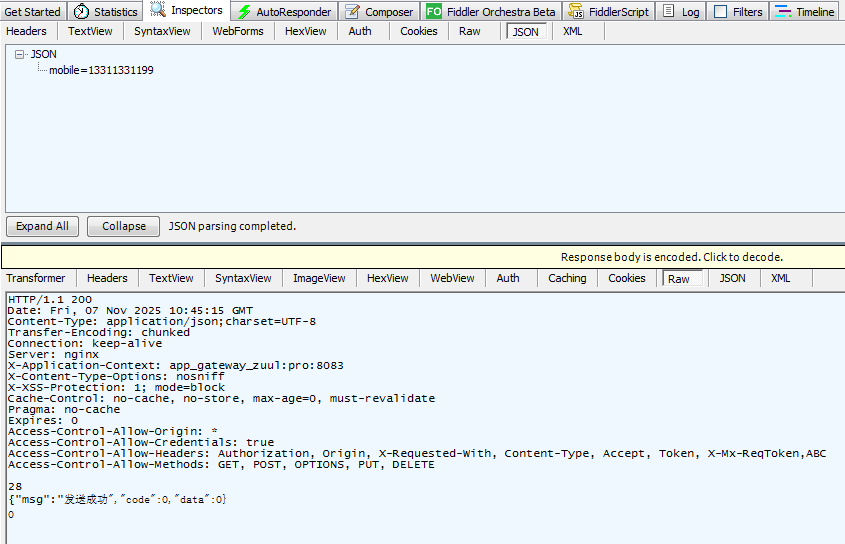
Task: Open the response SyntaxView tab
Action: coord(243,278)
